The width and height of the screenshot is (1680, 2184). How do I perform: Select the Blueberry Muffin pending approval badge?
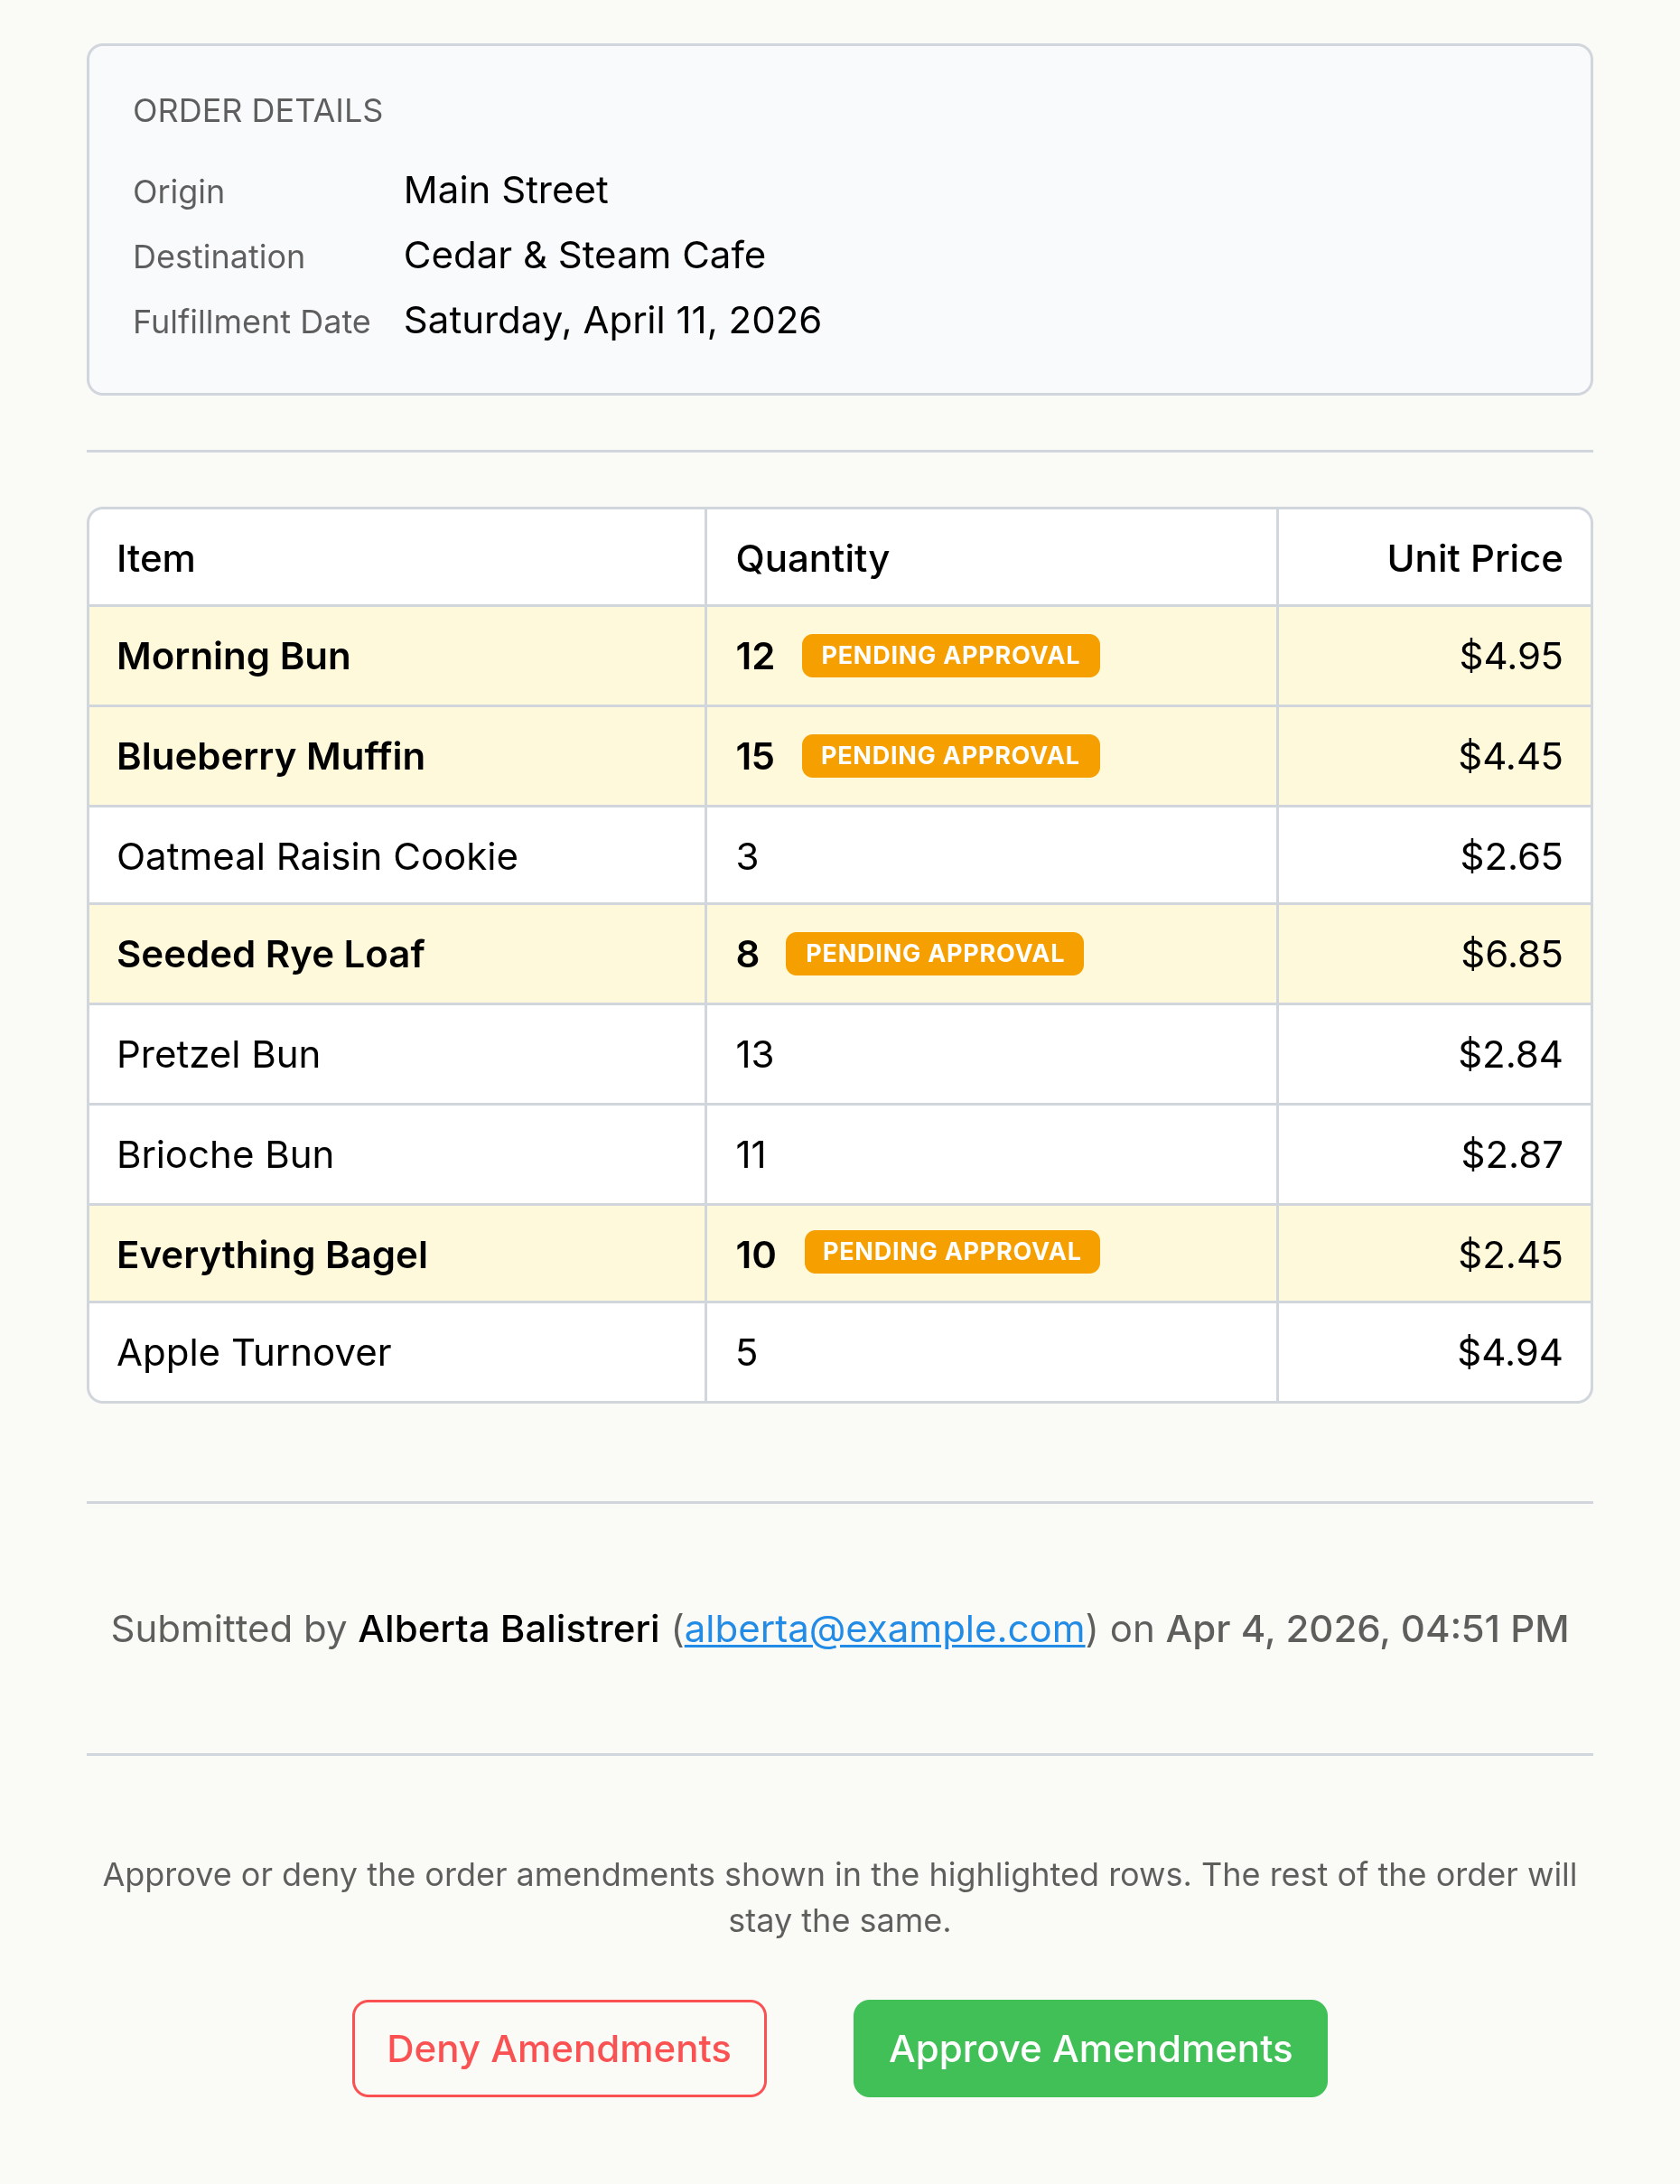950,756
